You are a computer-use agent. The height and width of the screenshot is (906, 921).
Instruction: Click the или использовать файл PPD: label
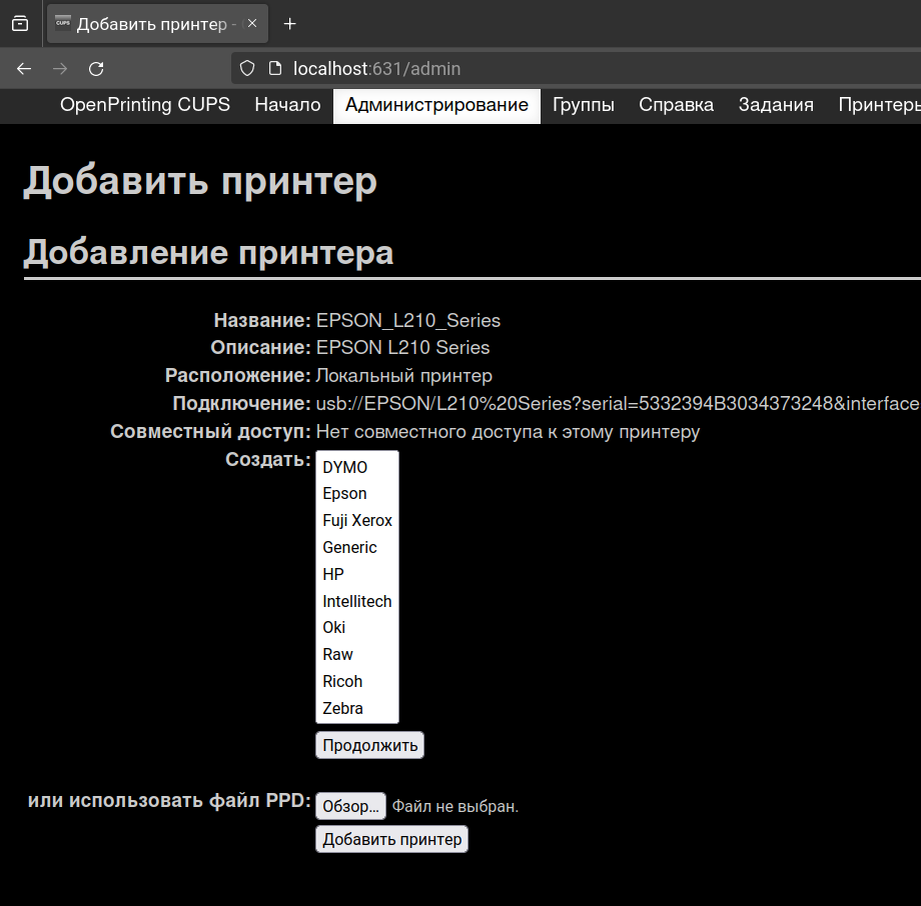(169, 801)
